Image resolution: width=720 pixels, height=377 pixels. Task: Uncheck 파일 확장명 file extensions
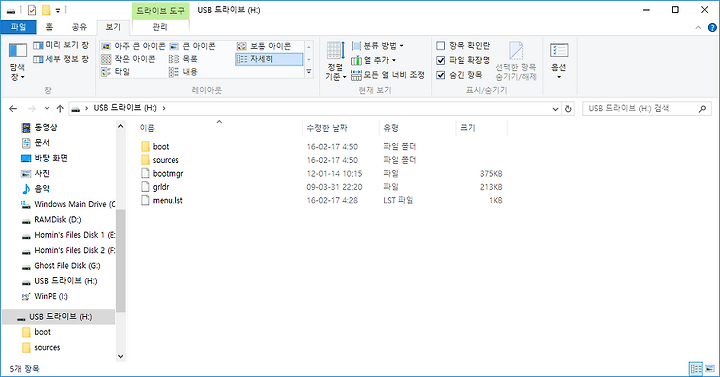click(x=462, y=60)
